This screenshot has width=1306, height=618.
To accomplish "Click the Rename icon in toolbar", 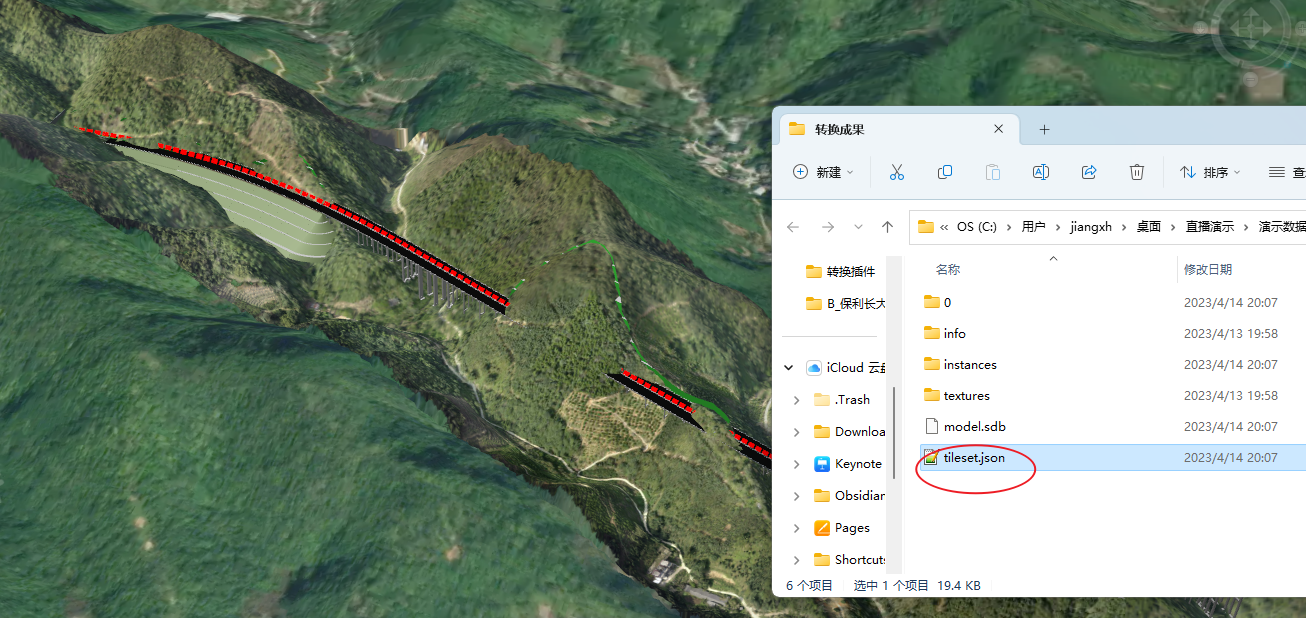I will [1040, 172].
